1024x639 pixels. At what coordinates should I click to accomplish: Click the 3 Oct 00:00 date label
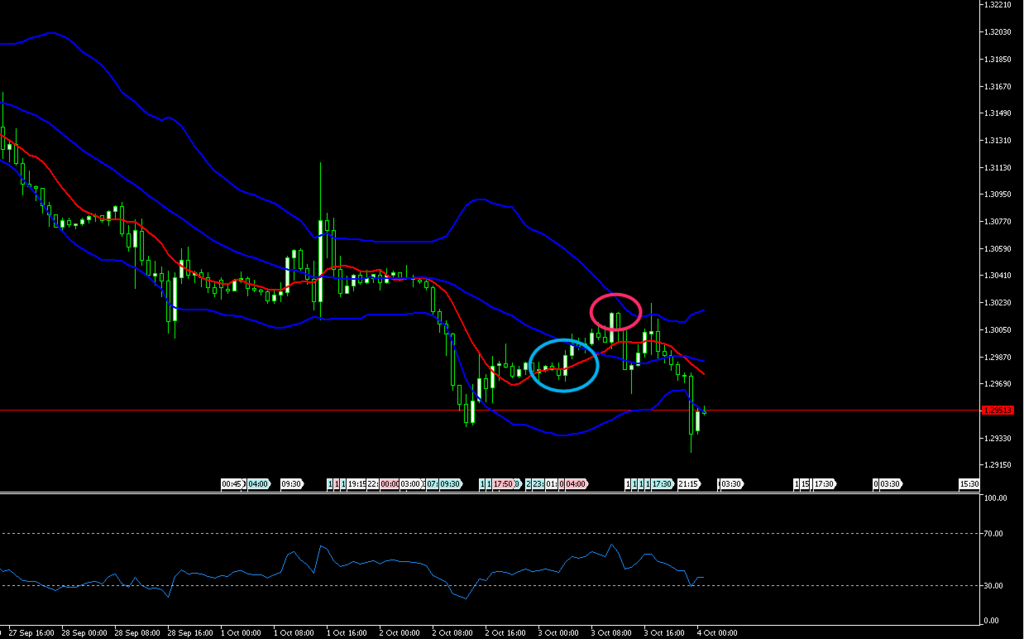pos(558,633)
